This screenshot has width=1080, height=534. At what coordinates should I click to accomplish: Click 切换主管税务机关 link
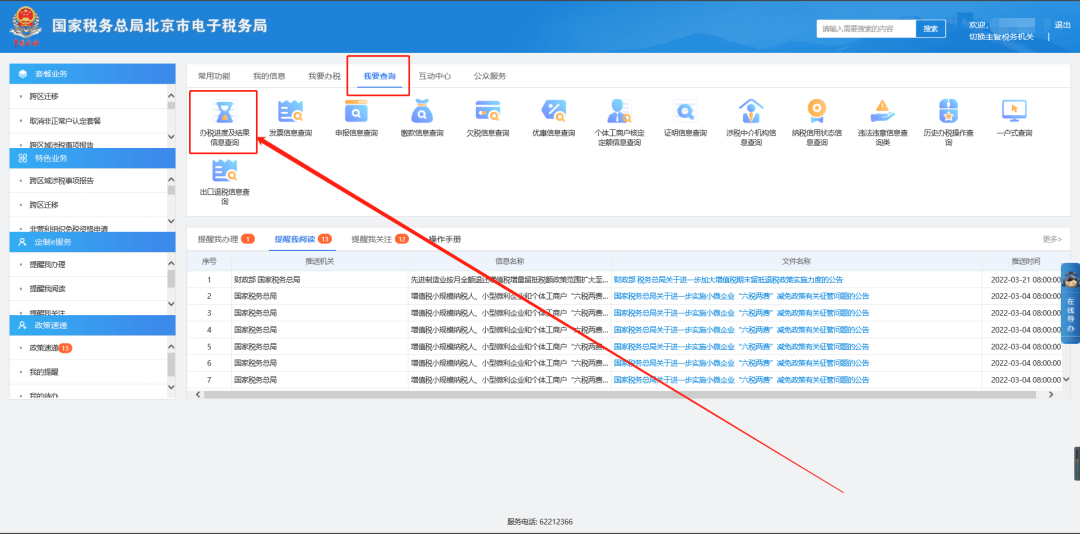click(x=1001, y=37)
